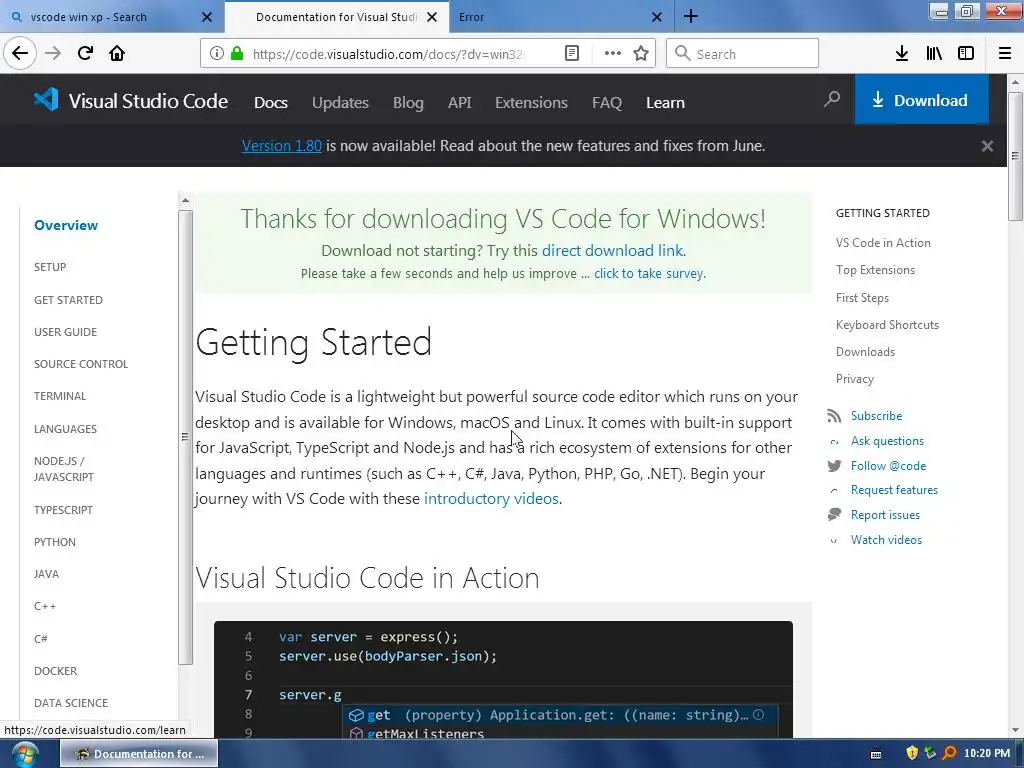Click Watch videos link
1024x768 pixels.
click(886, 539)
